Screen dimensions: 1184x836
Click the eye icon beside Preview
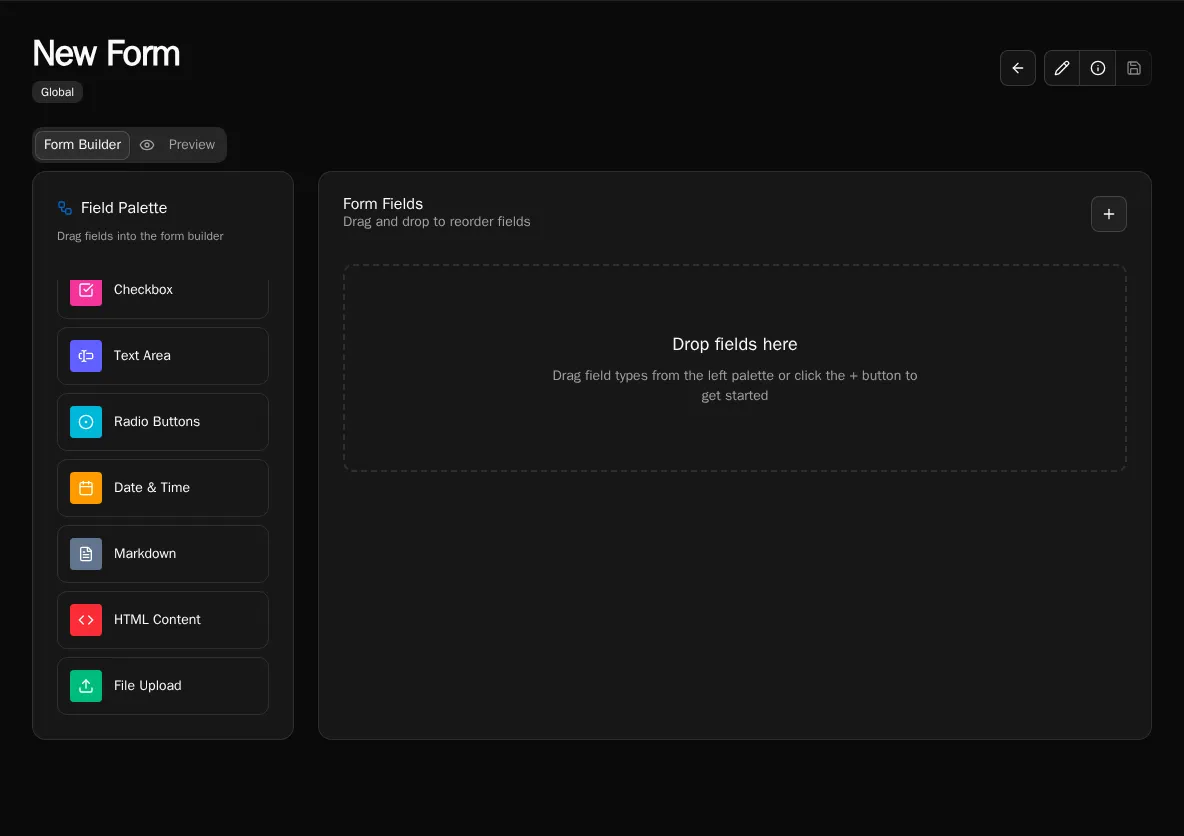click(147, 145)
